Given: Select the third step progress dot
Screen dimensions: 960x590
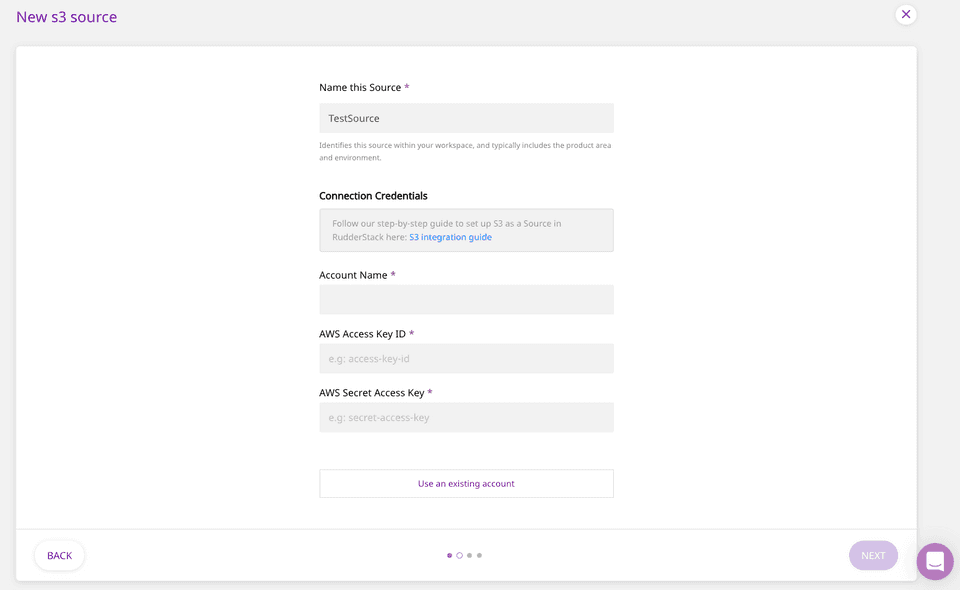Looking at the screenshot, I should pyautogui.click(x=469, y=555).
